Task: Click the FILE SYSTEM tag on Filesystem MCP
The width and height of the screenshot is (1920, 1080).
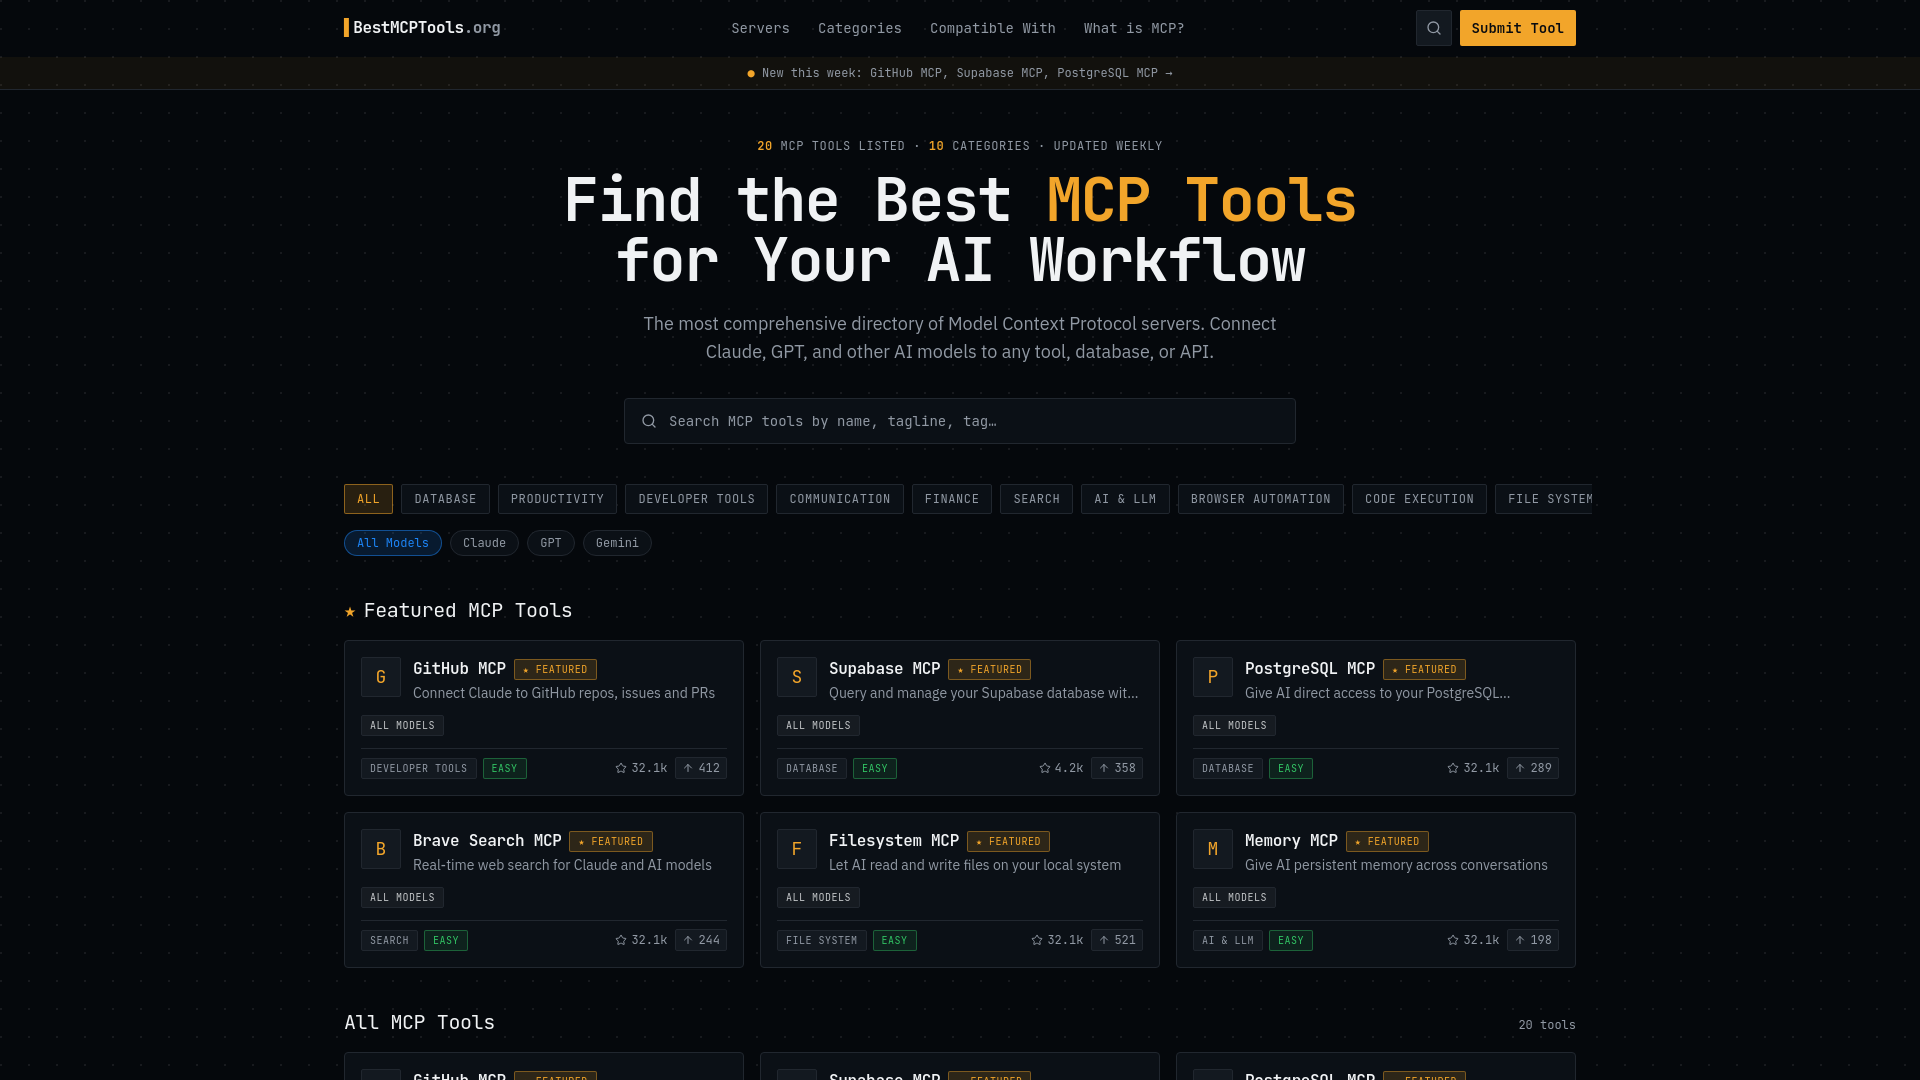Action: [x=821, y=940]
